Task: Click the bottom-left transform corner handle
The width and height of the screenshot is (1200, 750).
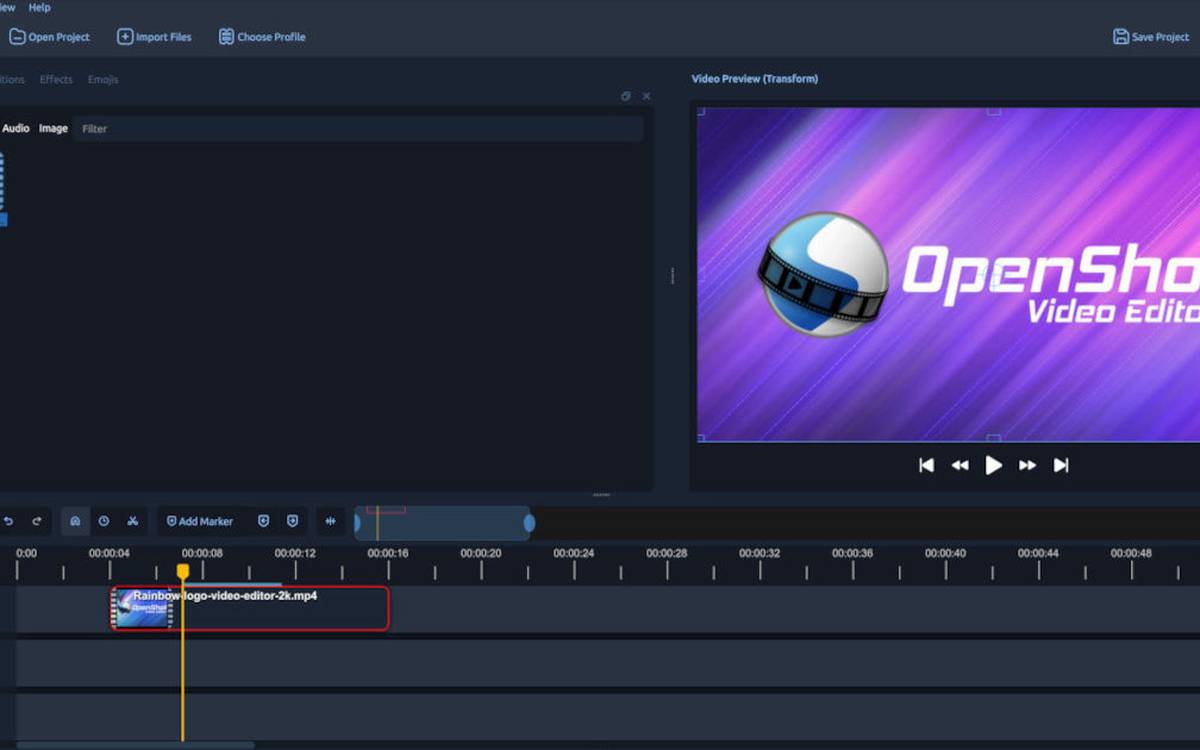Action: [x=702, y=437]
